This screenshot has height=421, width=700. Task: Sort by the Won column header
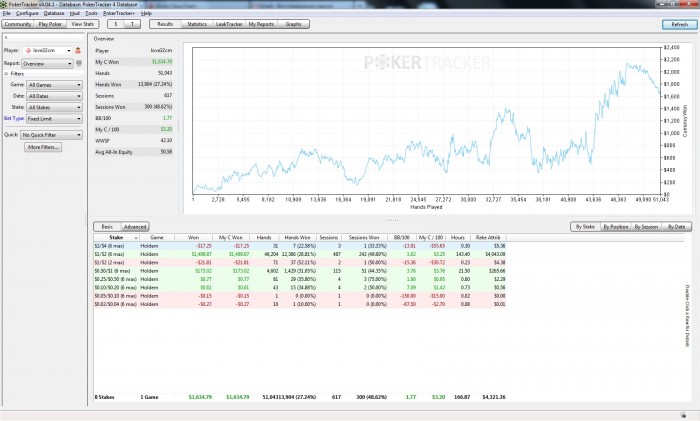(x=193, y=238)
